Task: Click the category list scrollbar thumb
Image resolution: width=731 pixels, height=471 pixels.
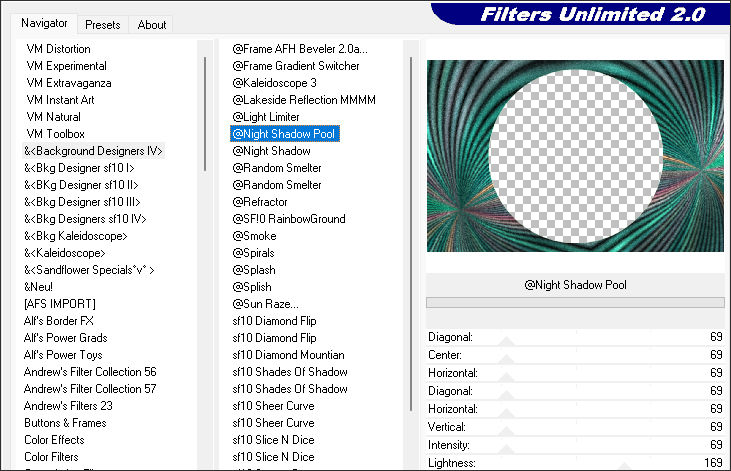Action: click(205, 114)
